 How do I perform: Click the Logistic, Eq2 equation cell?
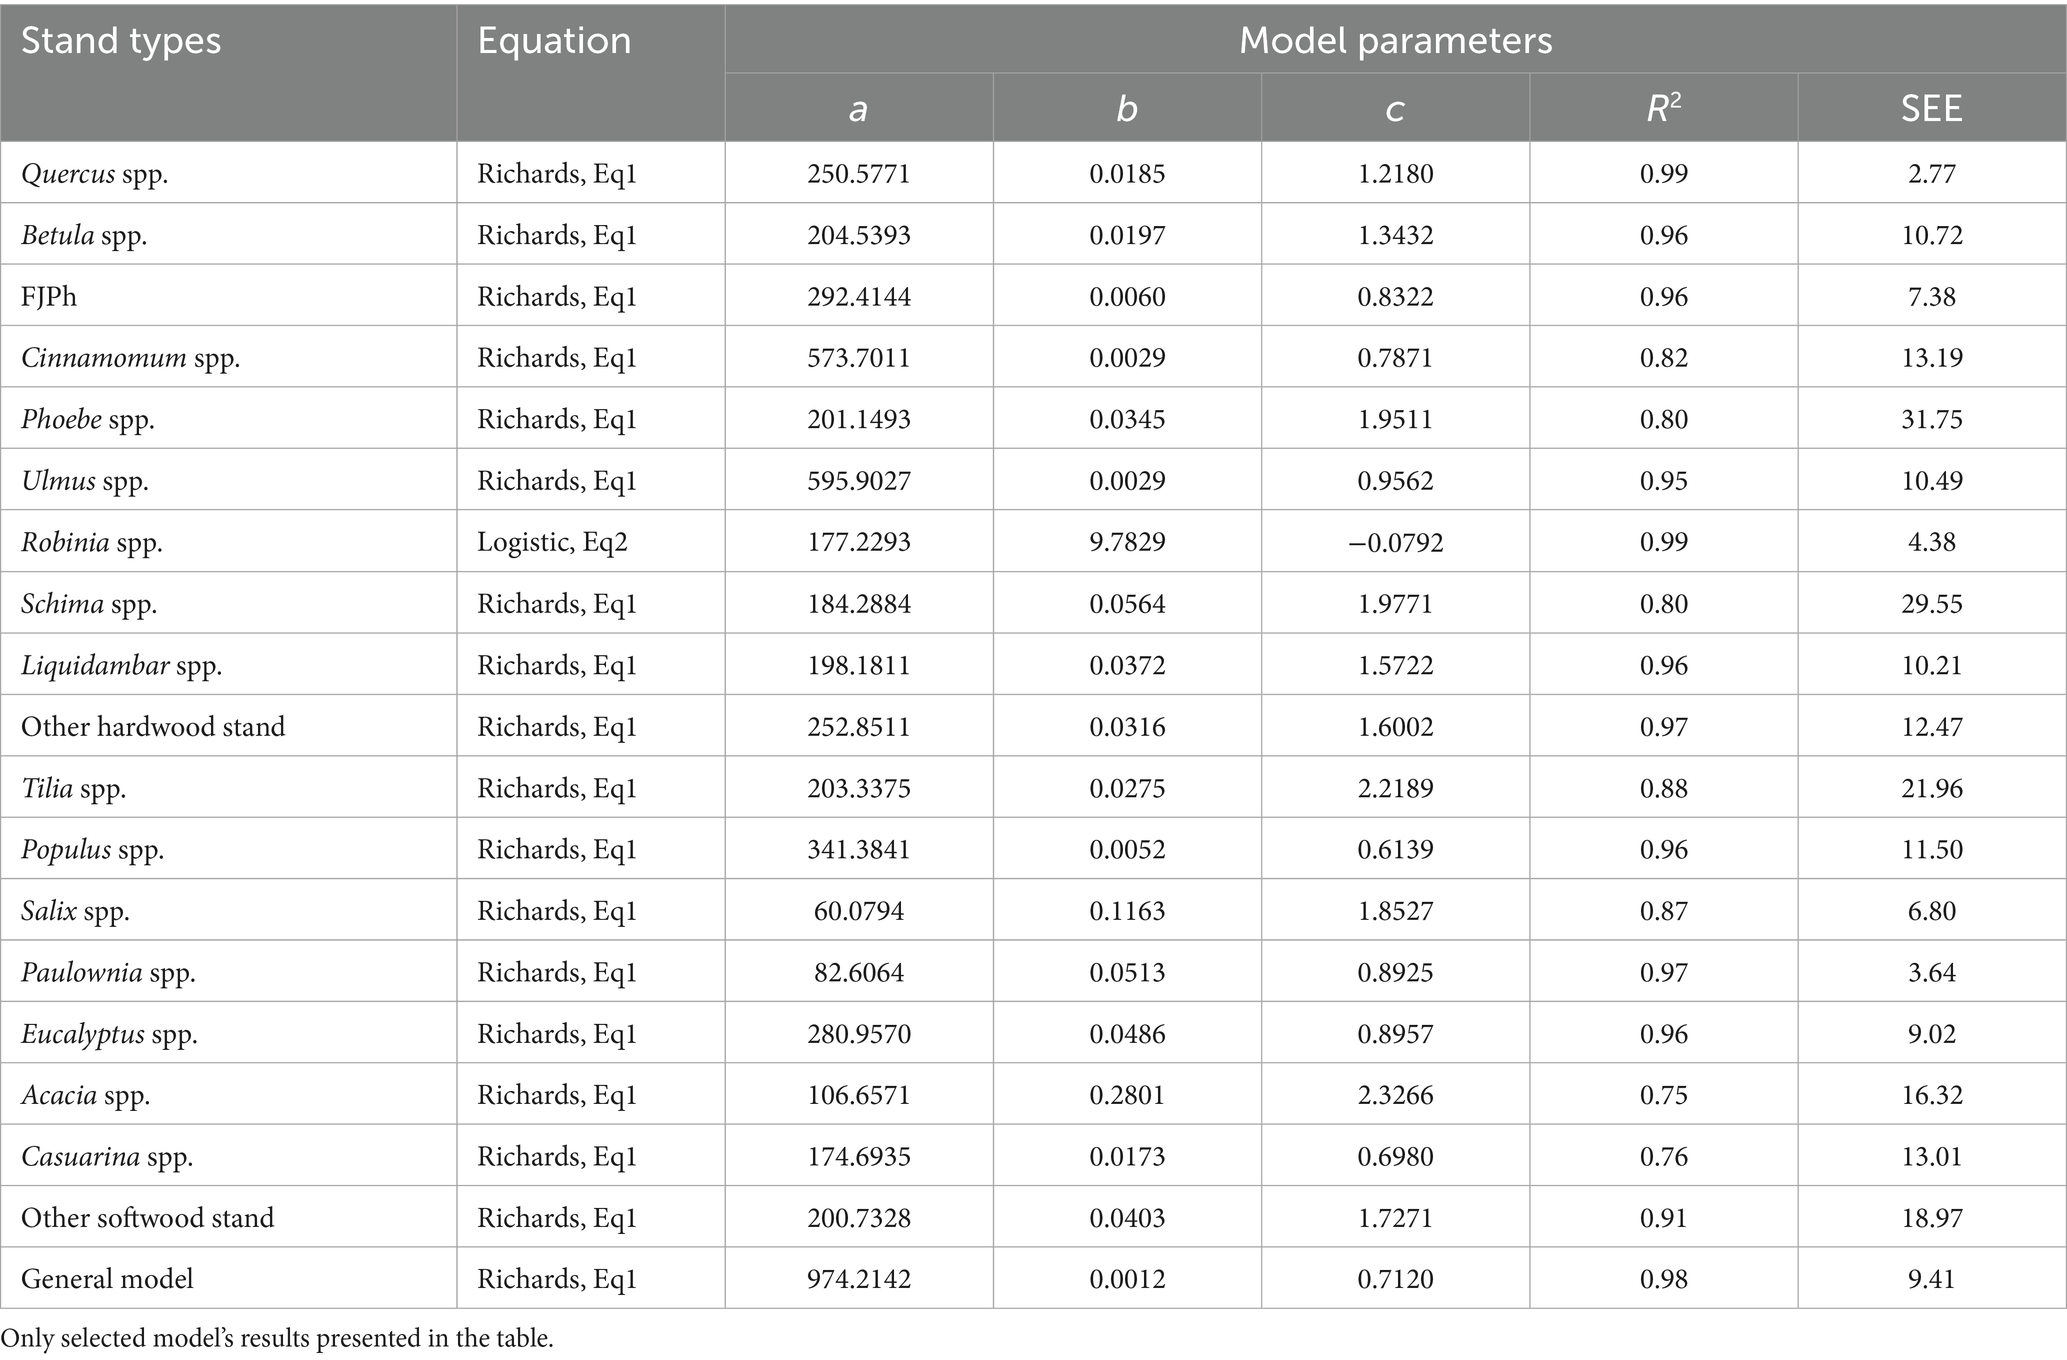pyautogui.click(x=552, y=542)
